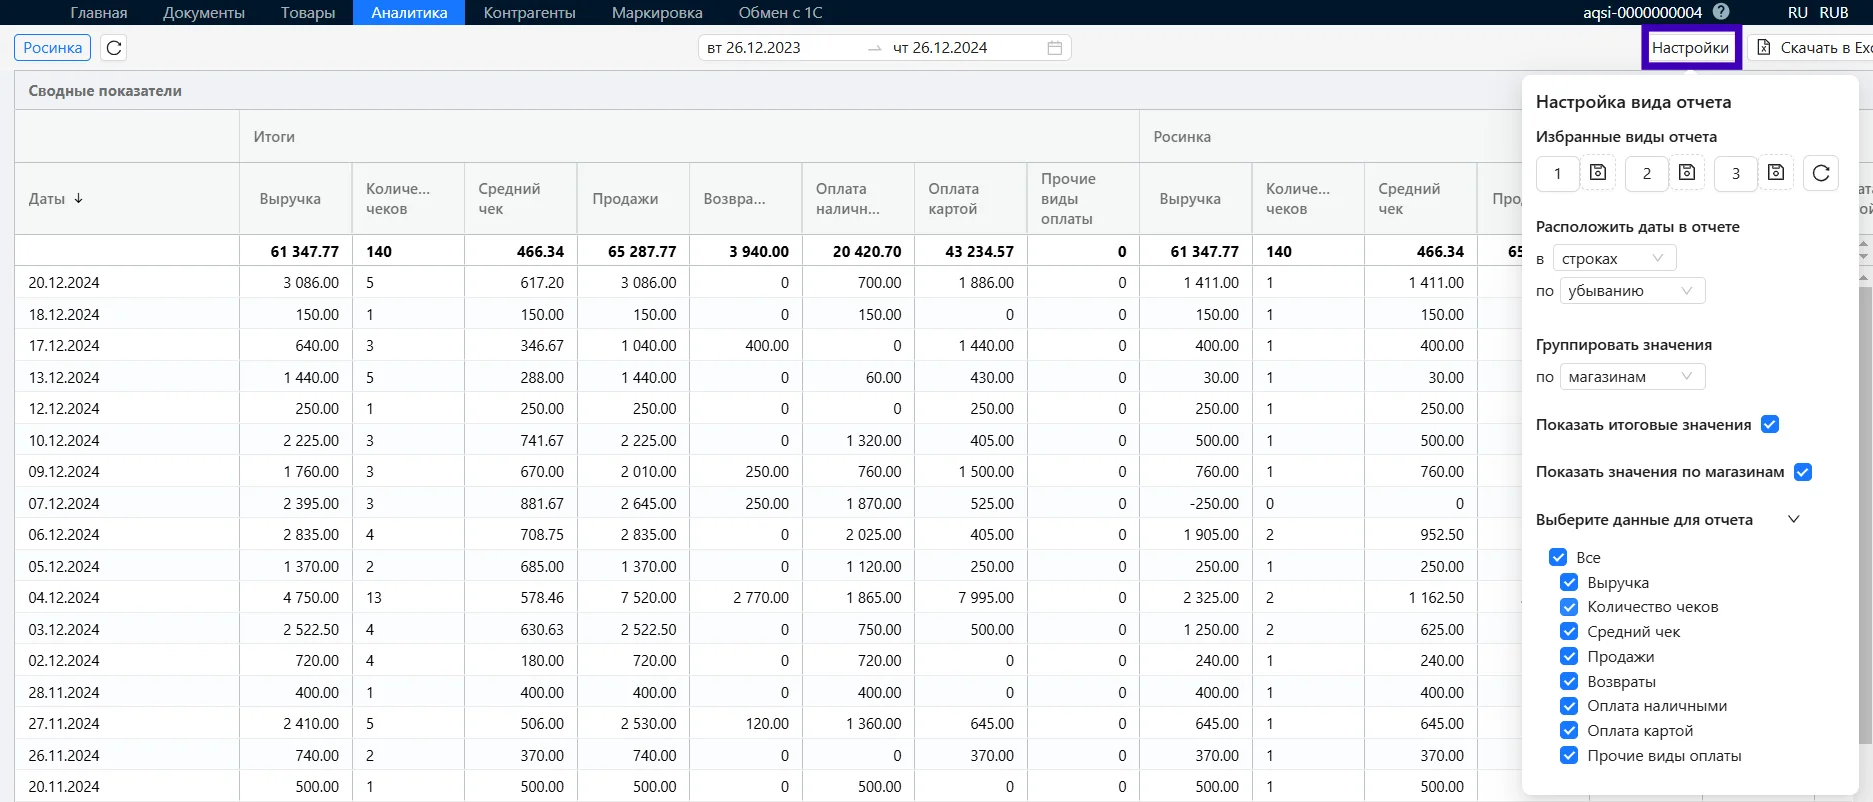Viewport: 1873px width, 802px height.
Task: Save current view to favorite slot 1
Action: click(1598, 173)
